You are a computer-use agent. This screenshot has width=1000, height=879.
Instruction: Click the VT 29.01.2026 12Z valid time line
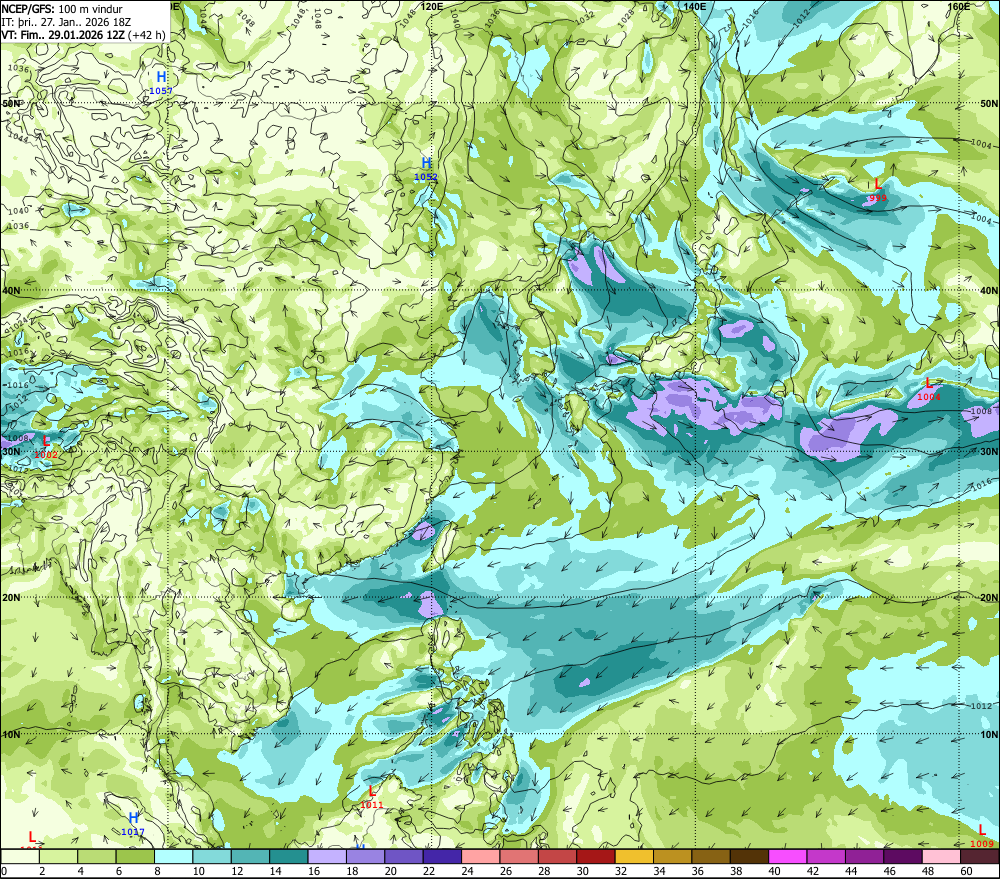(x=83, y=35)
